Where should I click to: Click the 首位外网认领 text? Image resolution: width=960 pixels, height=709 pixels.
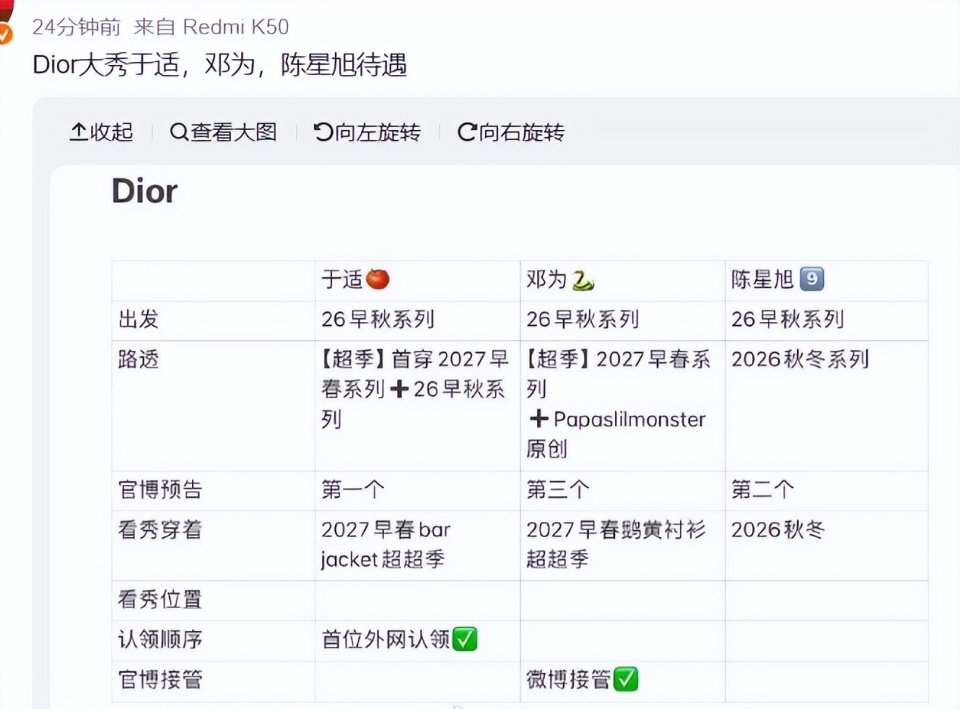pos(386,639)
